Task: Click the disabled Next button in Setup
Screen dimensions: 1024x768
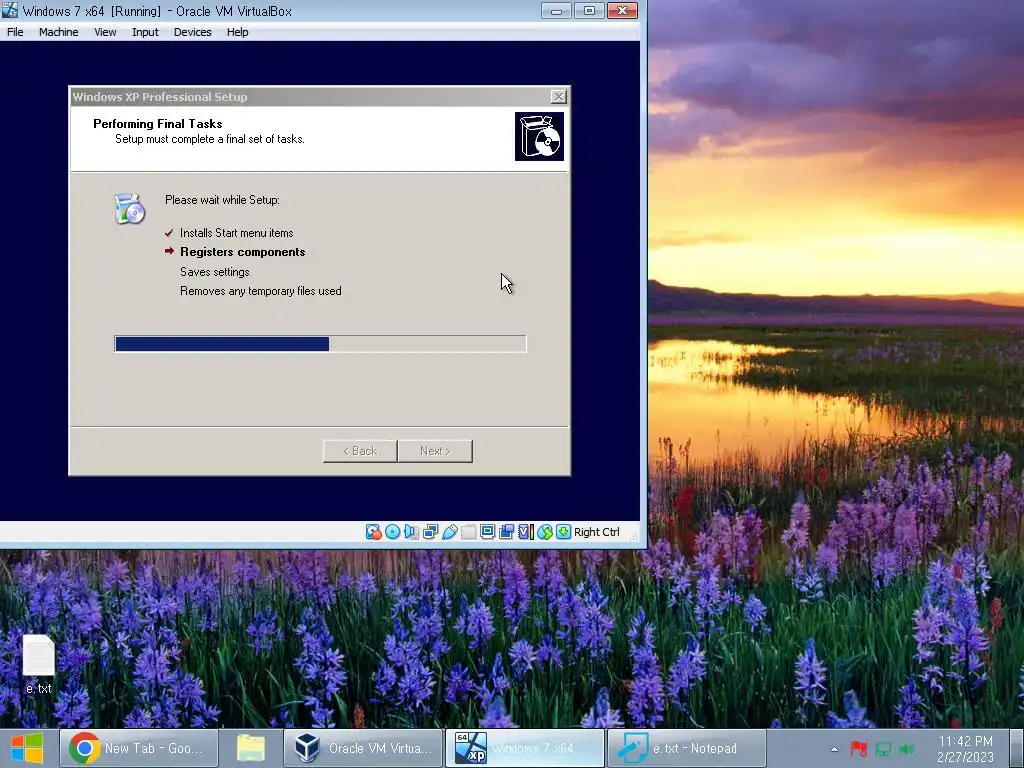Action: (436, 451)
